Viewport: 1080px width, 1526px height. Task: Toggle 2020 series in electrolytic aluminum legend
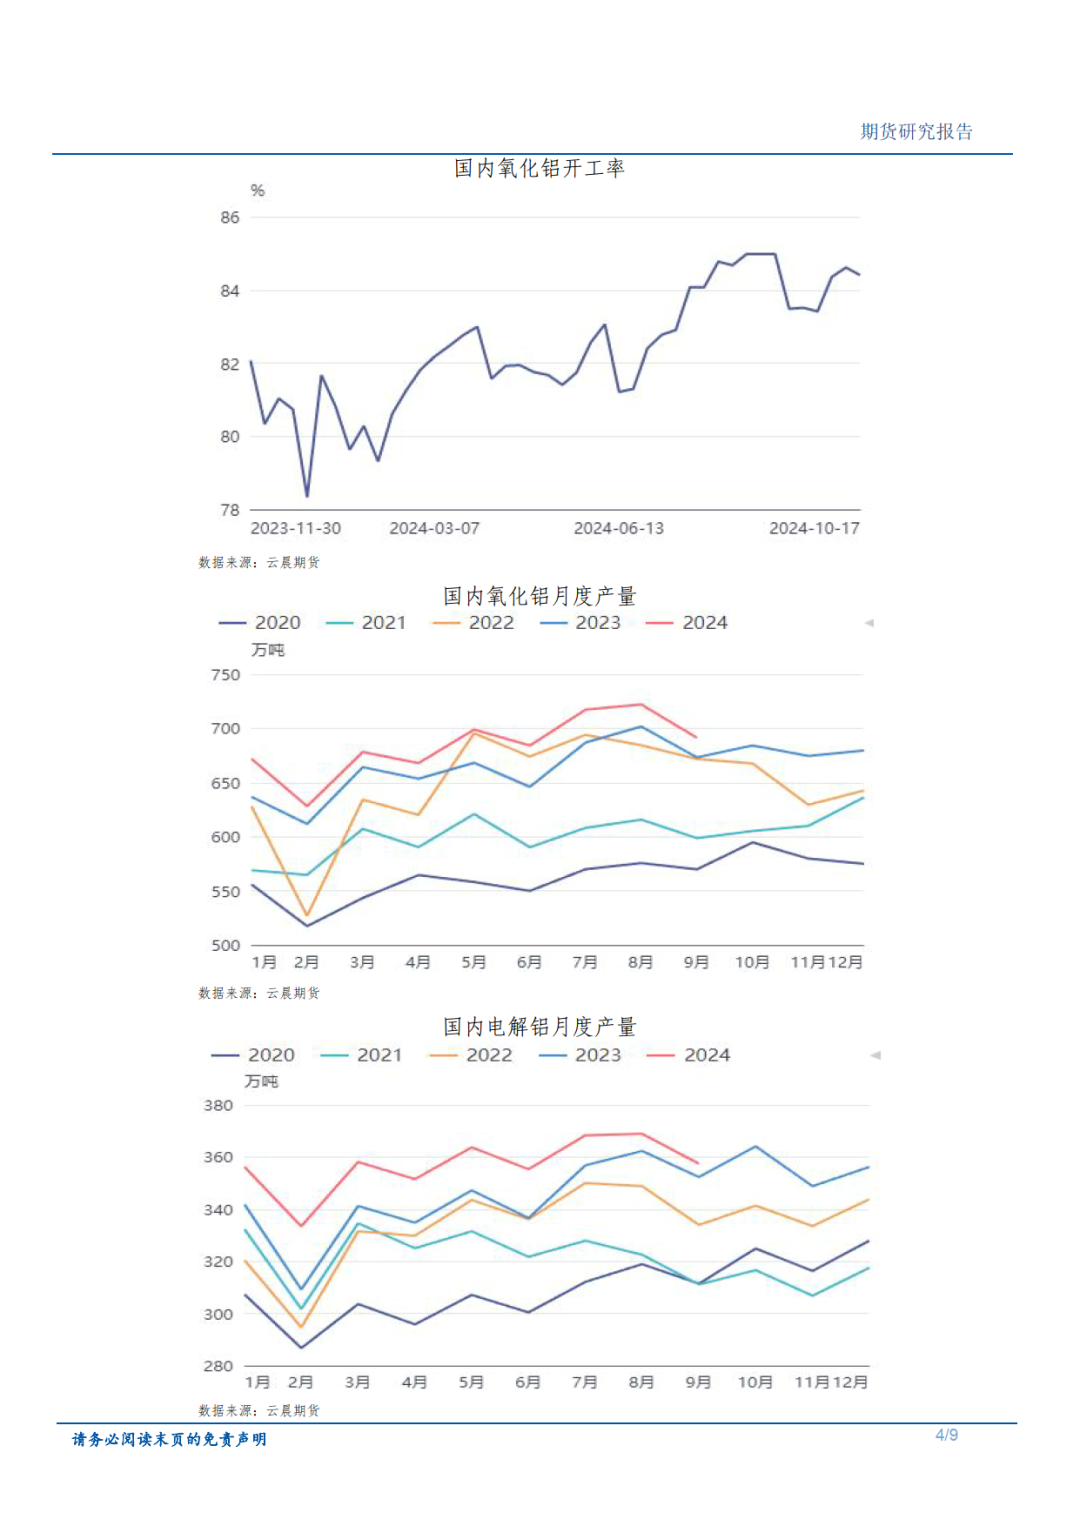[253, 1055]
